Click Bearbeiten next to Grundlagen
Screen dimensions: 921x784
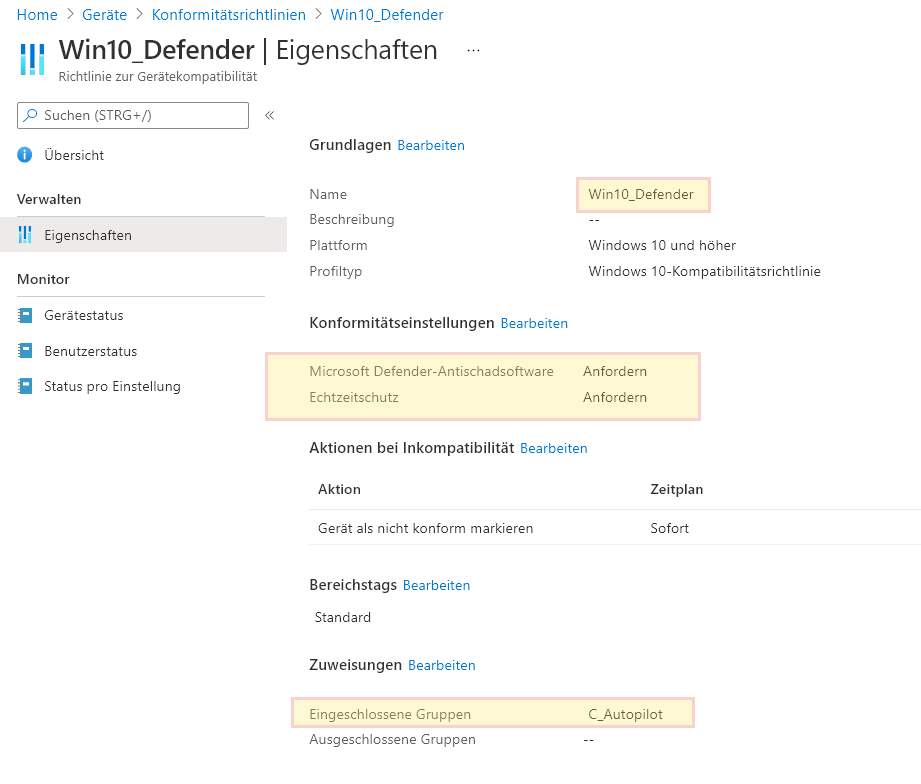point(431,145)
